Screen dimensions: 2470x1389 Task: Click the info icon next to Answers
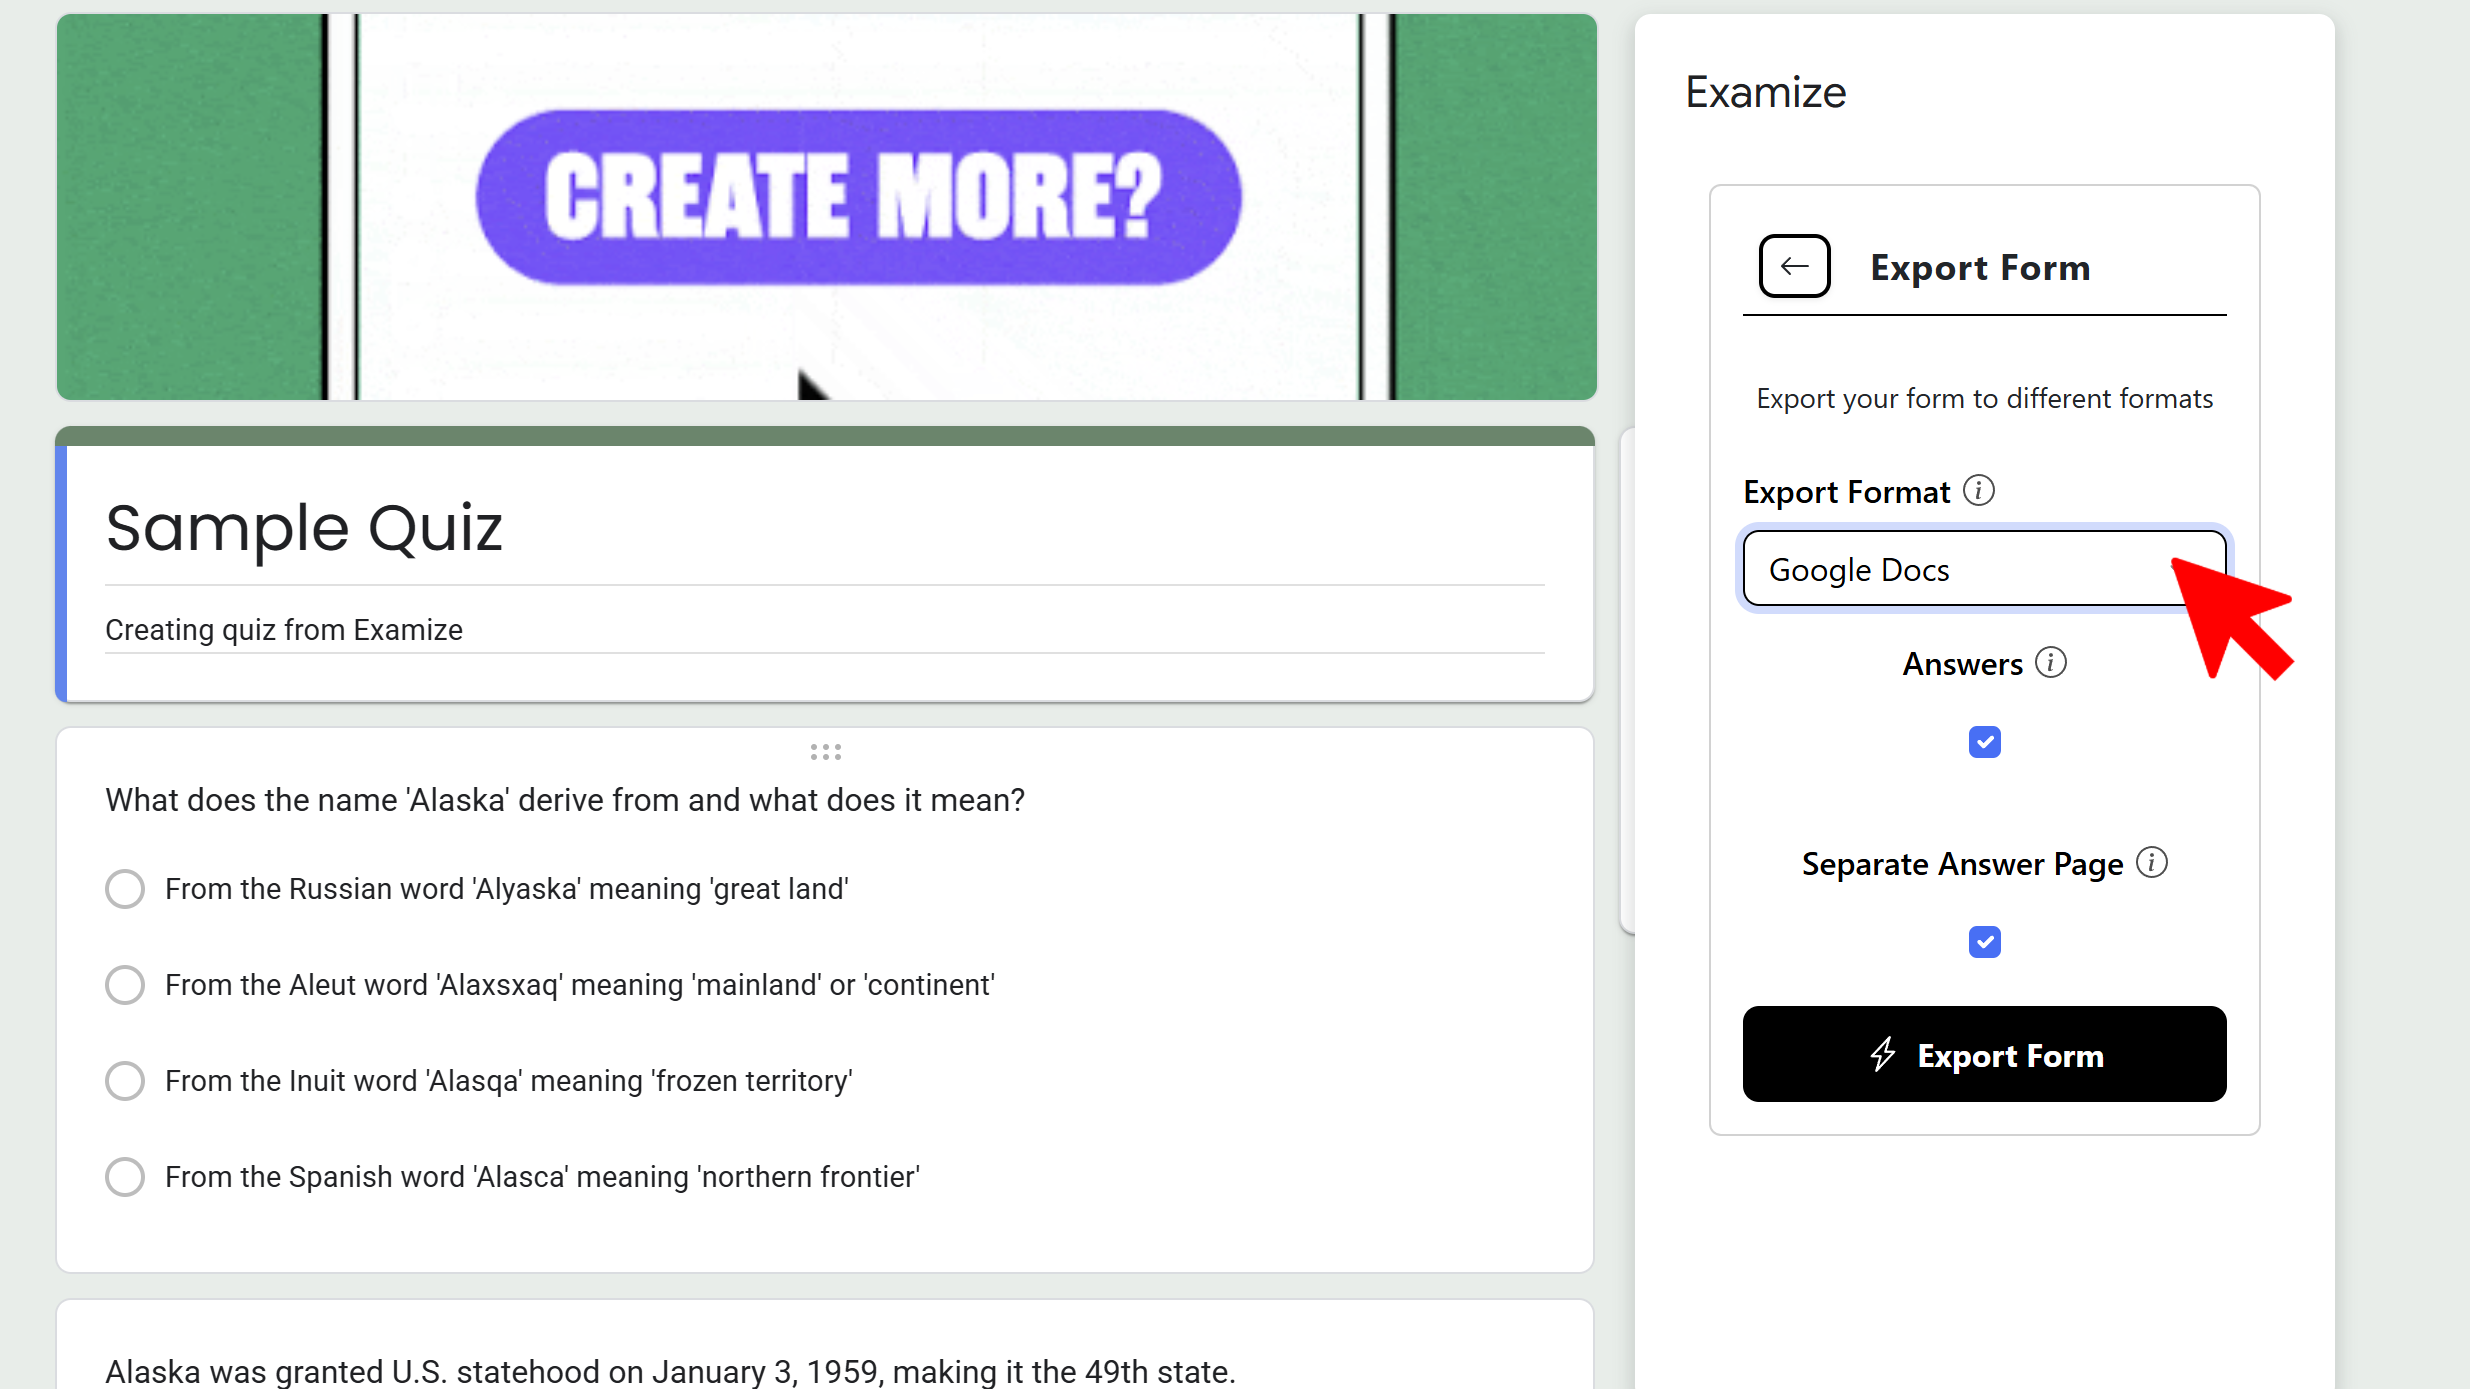pos(2052,662)
